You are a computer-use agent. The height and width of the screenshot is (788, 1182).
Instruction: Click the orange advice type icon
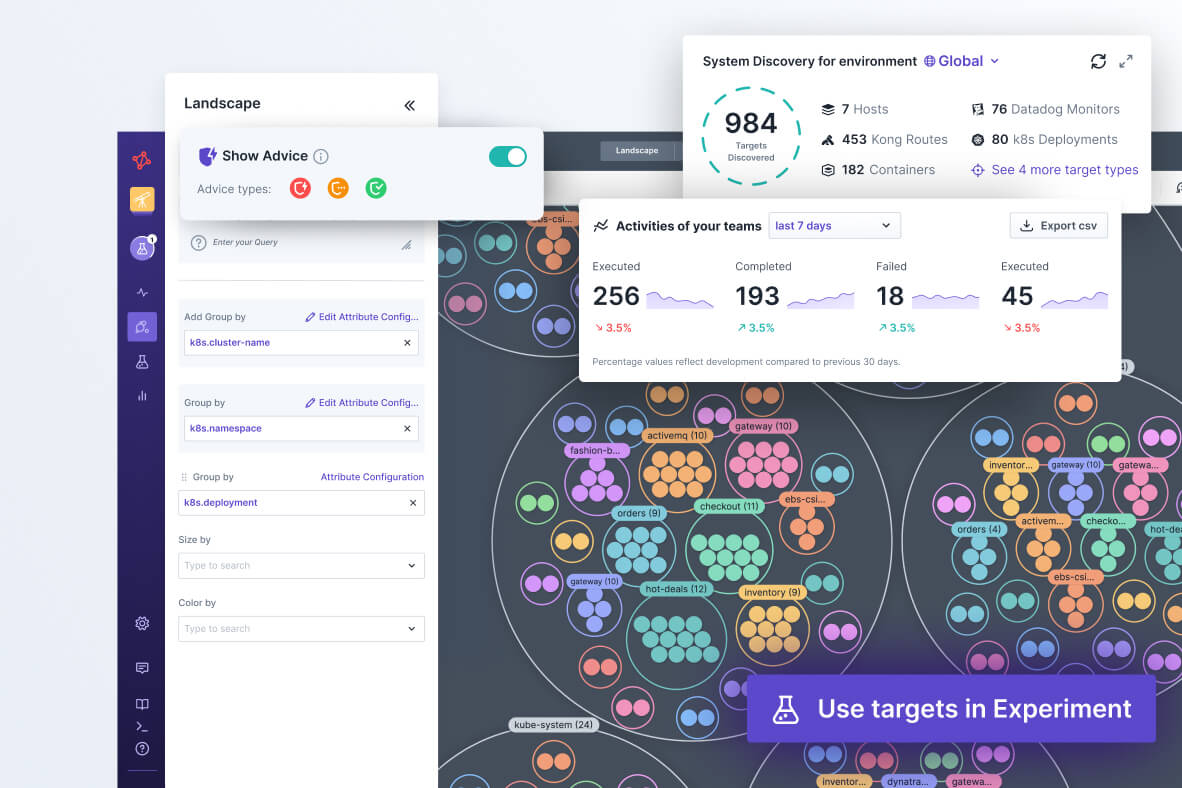click(x=338, y=188)
